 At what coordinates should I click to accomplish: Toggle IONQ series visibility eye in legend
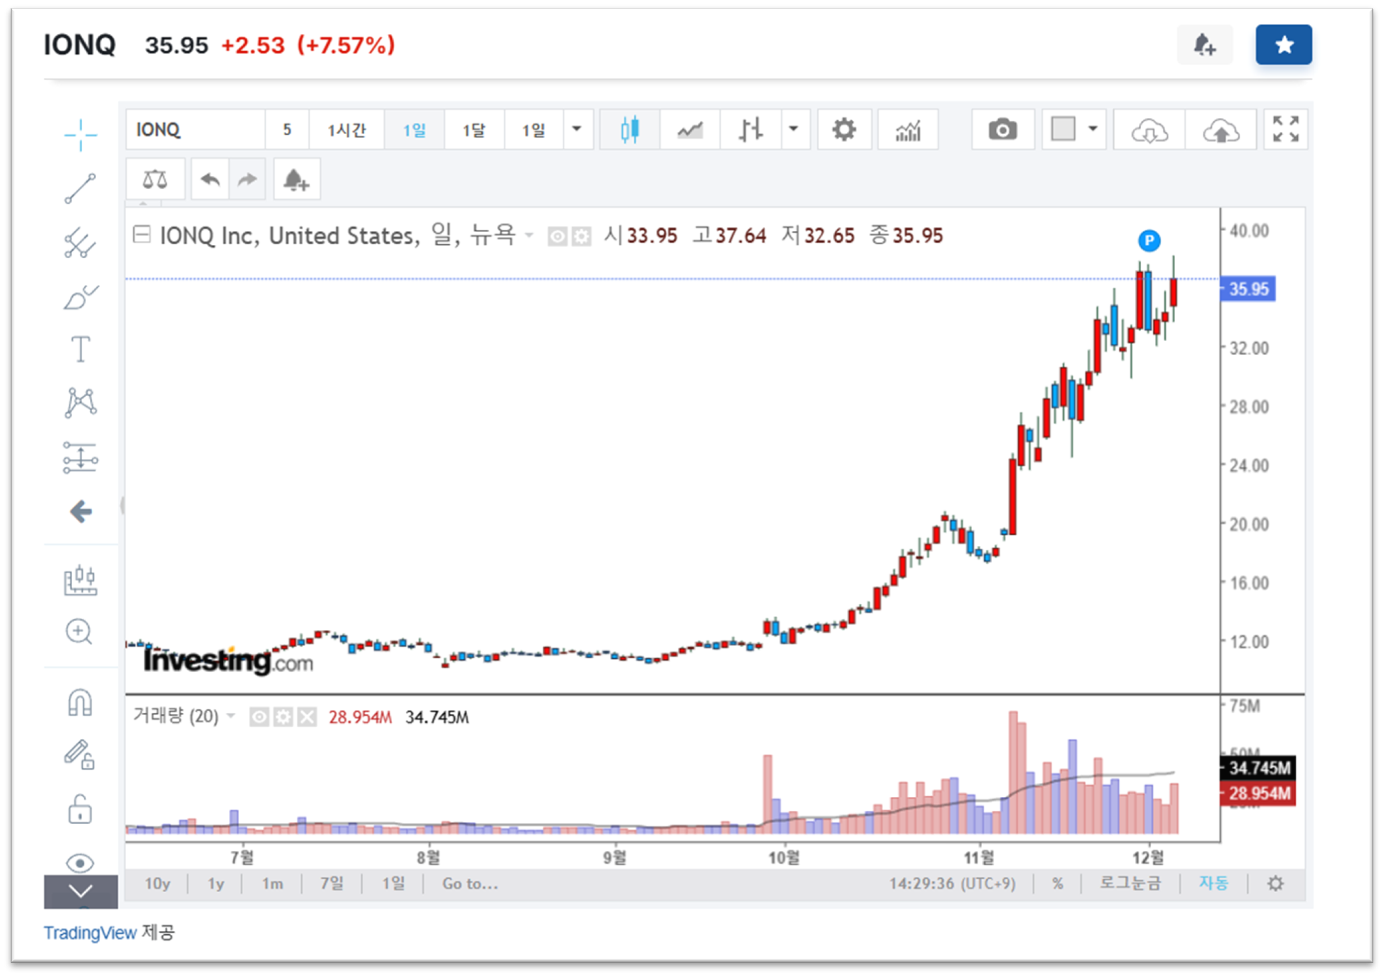[558, 236]
